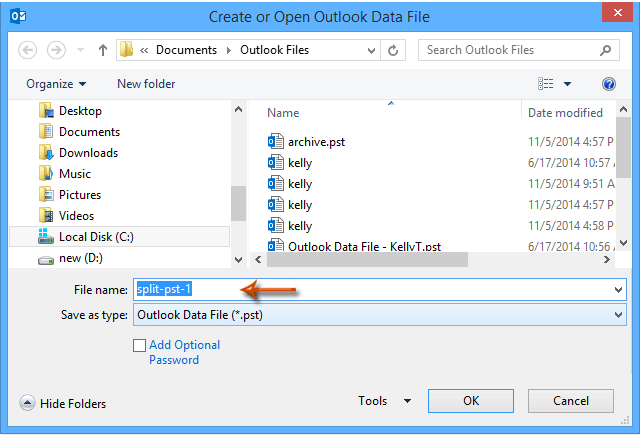
Task: Click the Desktop folder icon
Action: [46, 111]
